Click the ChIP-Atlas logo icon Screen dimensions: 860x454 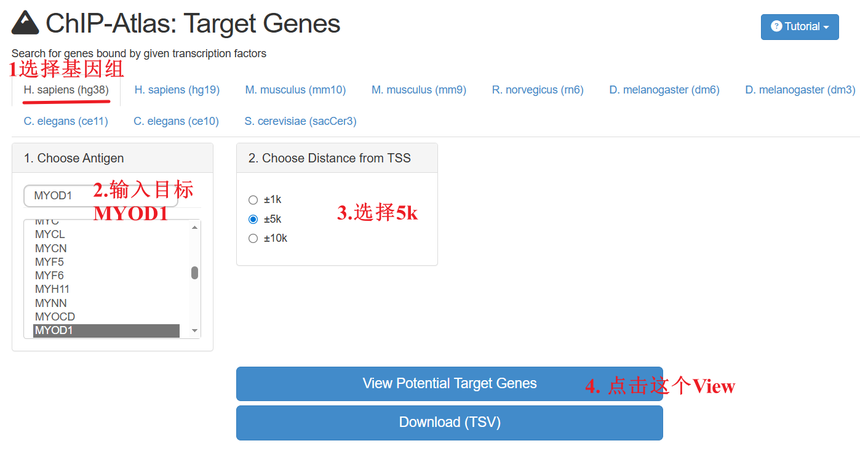25,24
